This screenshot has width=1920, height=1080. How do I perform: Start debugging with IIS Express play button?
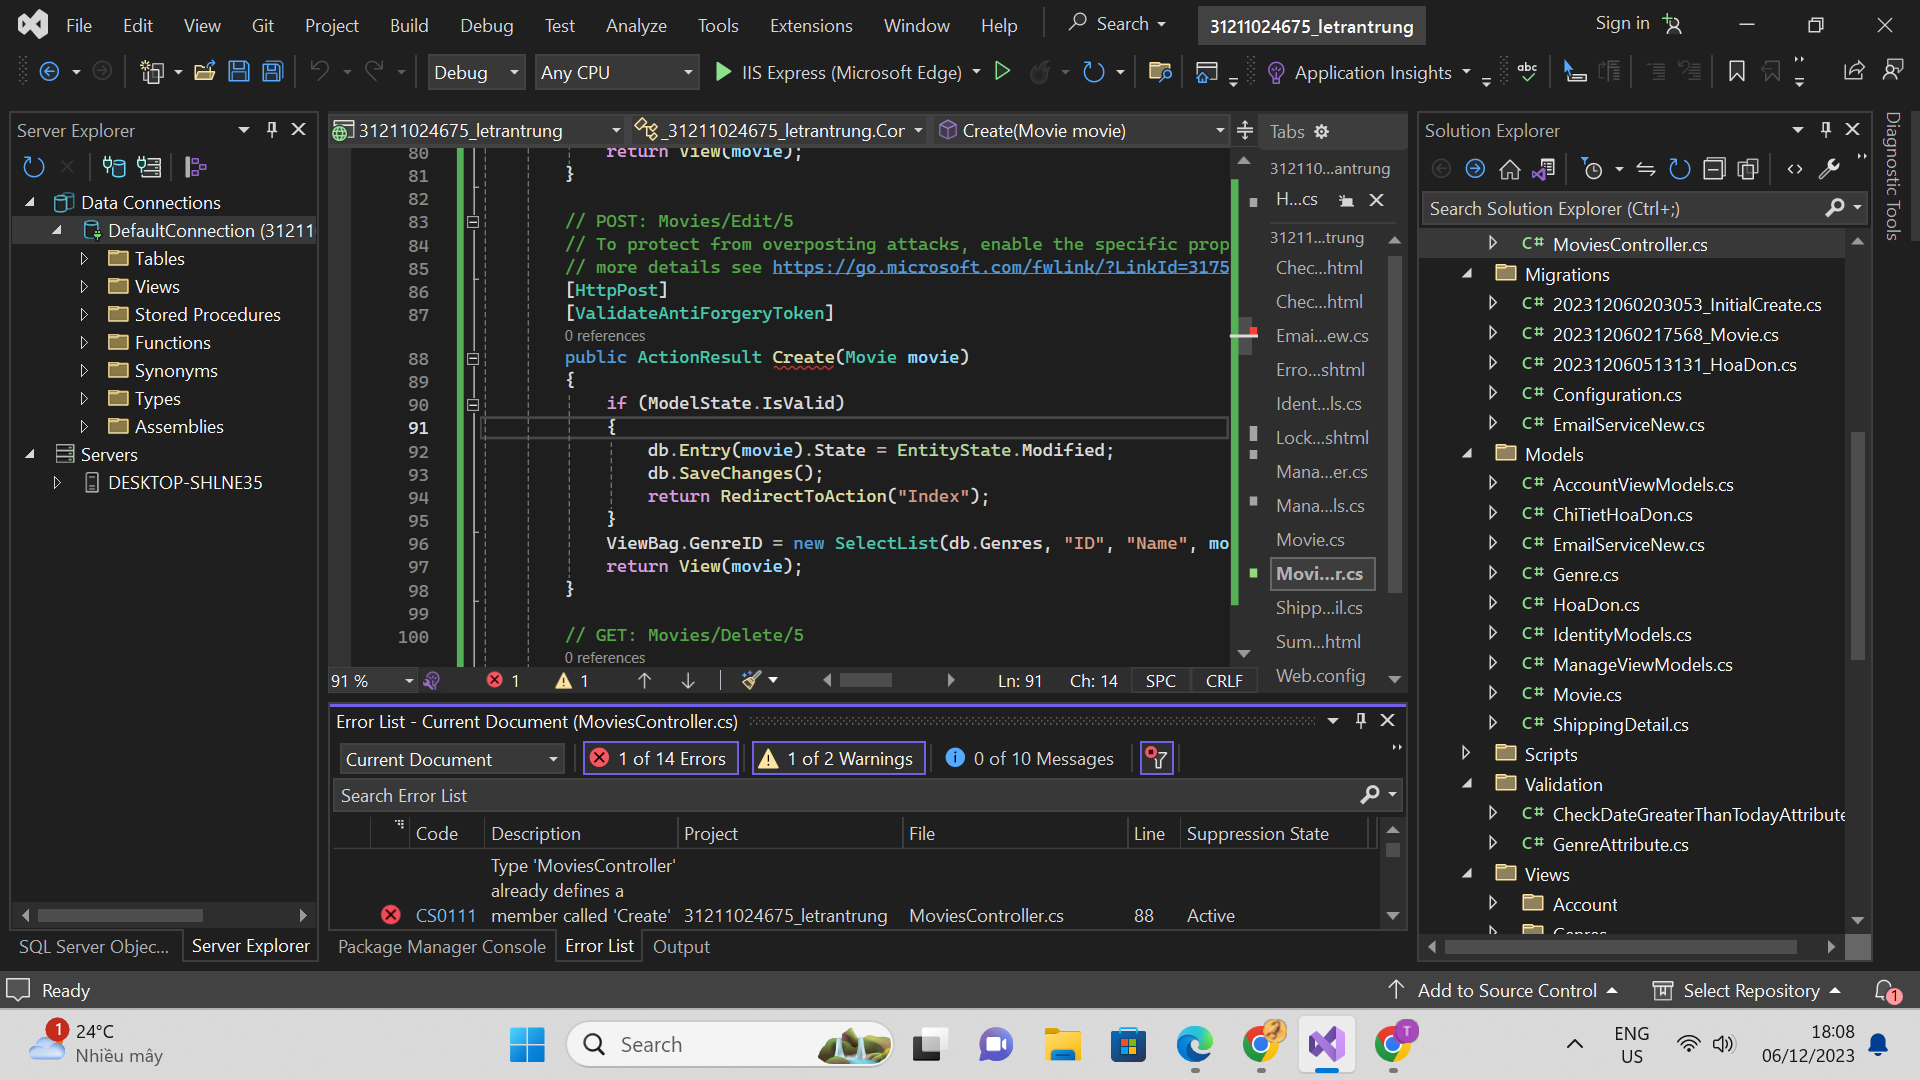coord(724,72)
